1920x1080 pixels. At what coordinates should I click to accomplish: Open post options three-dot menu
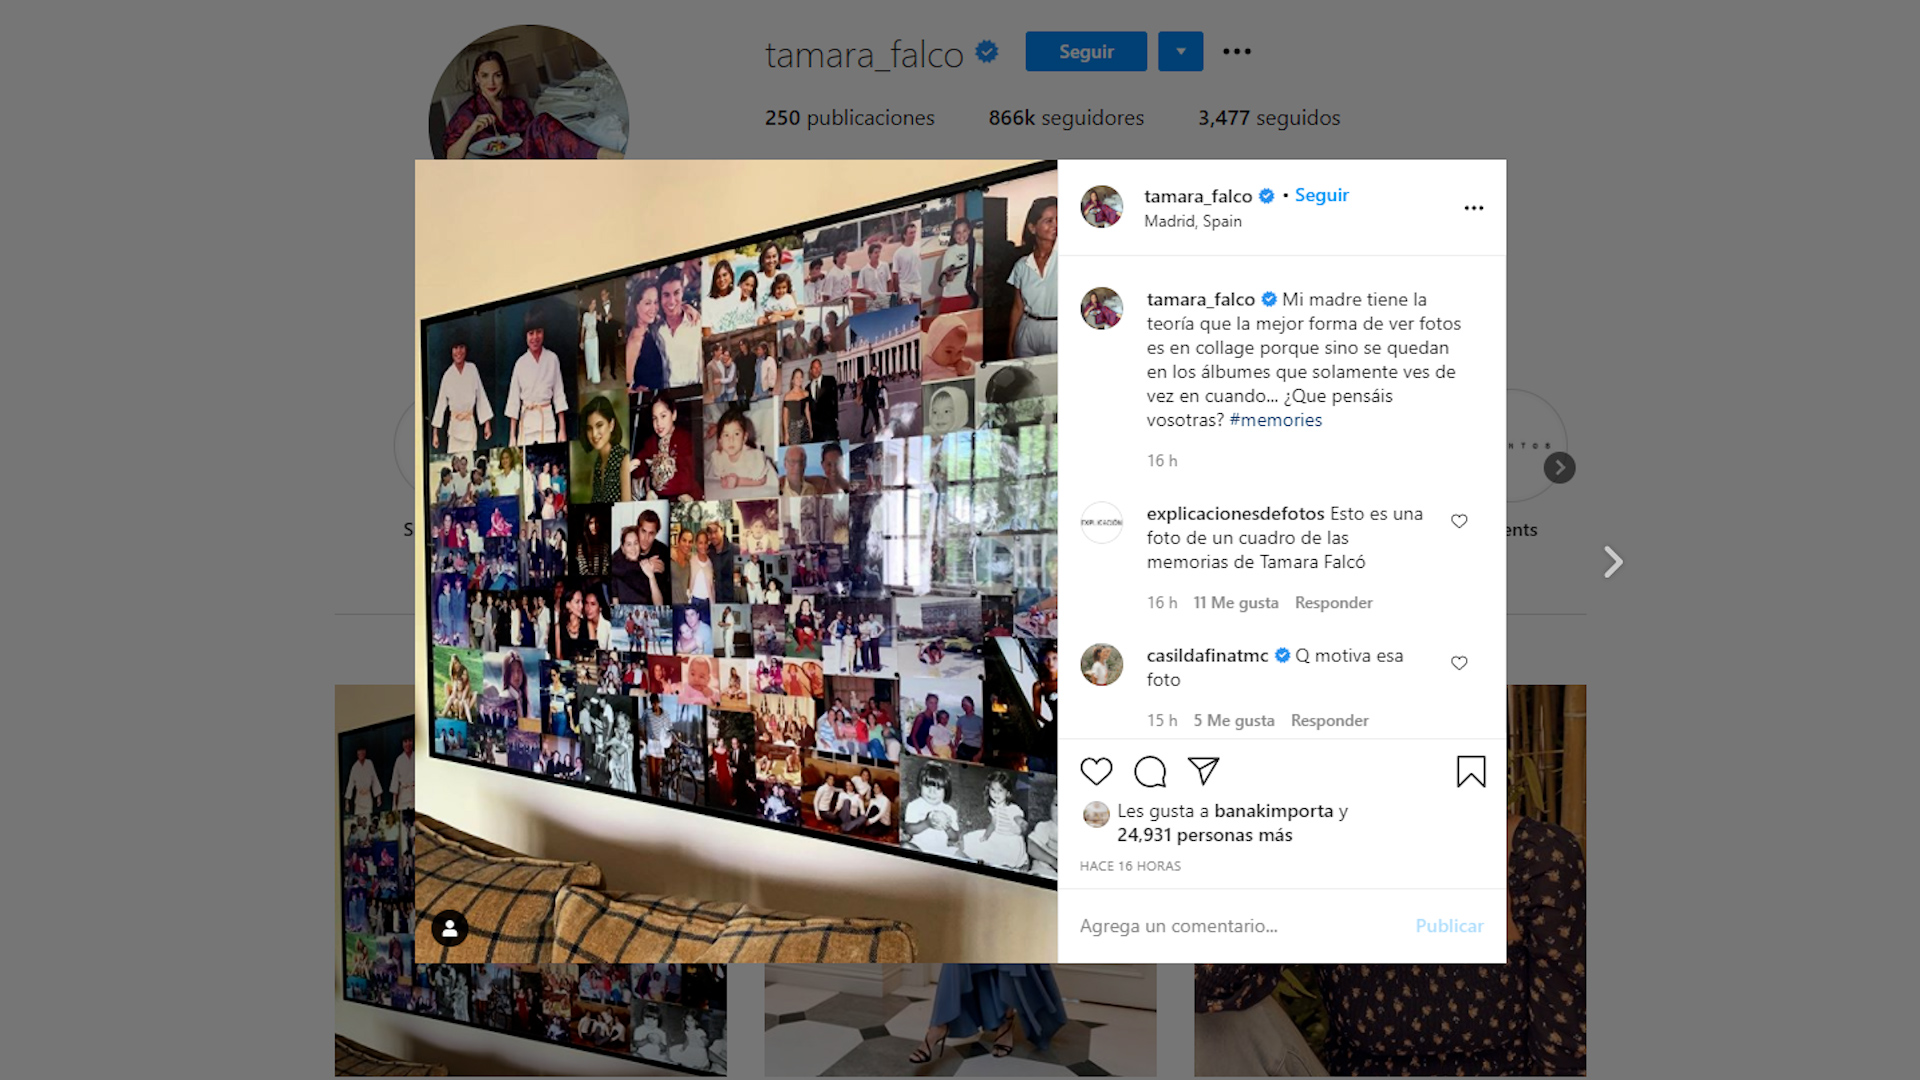click(1473, 208)
